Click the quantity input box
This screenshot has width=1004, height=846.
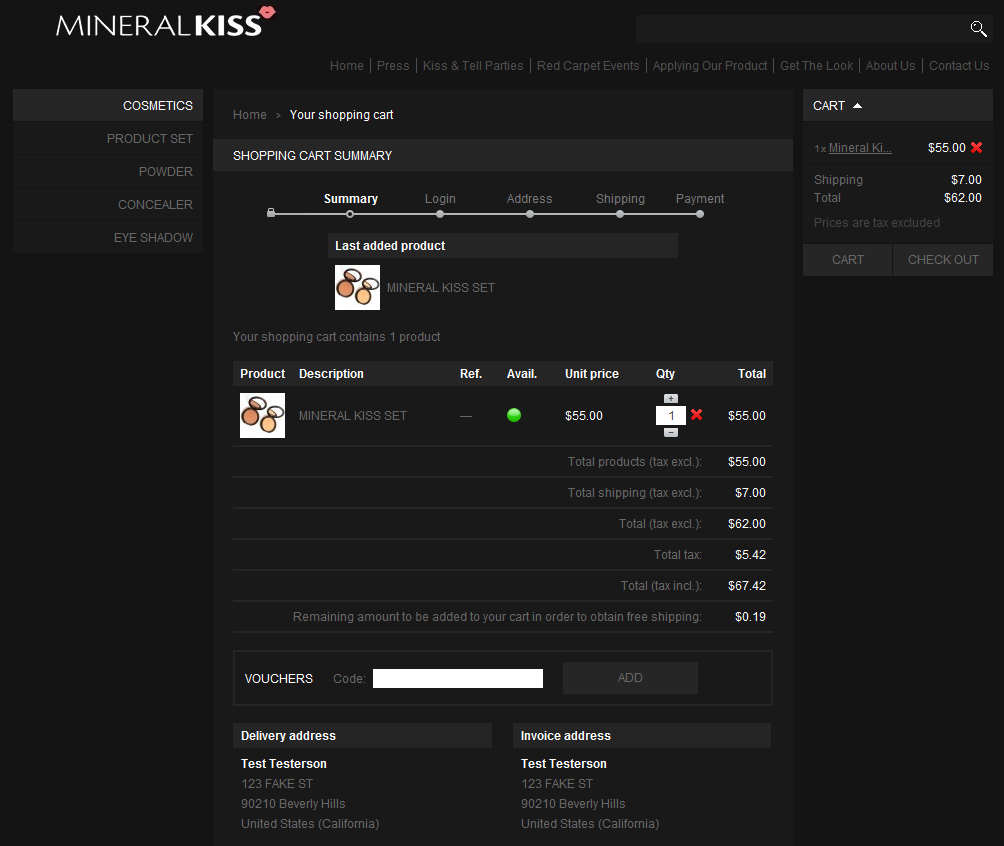click(670, 416)
